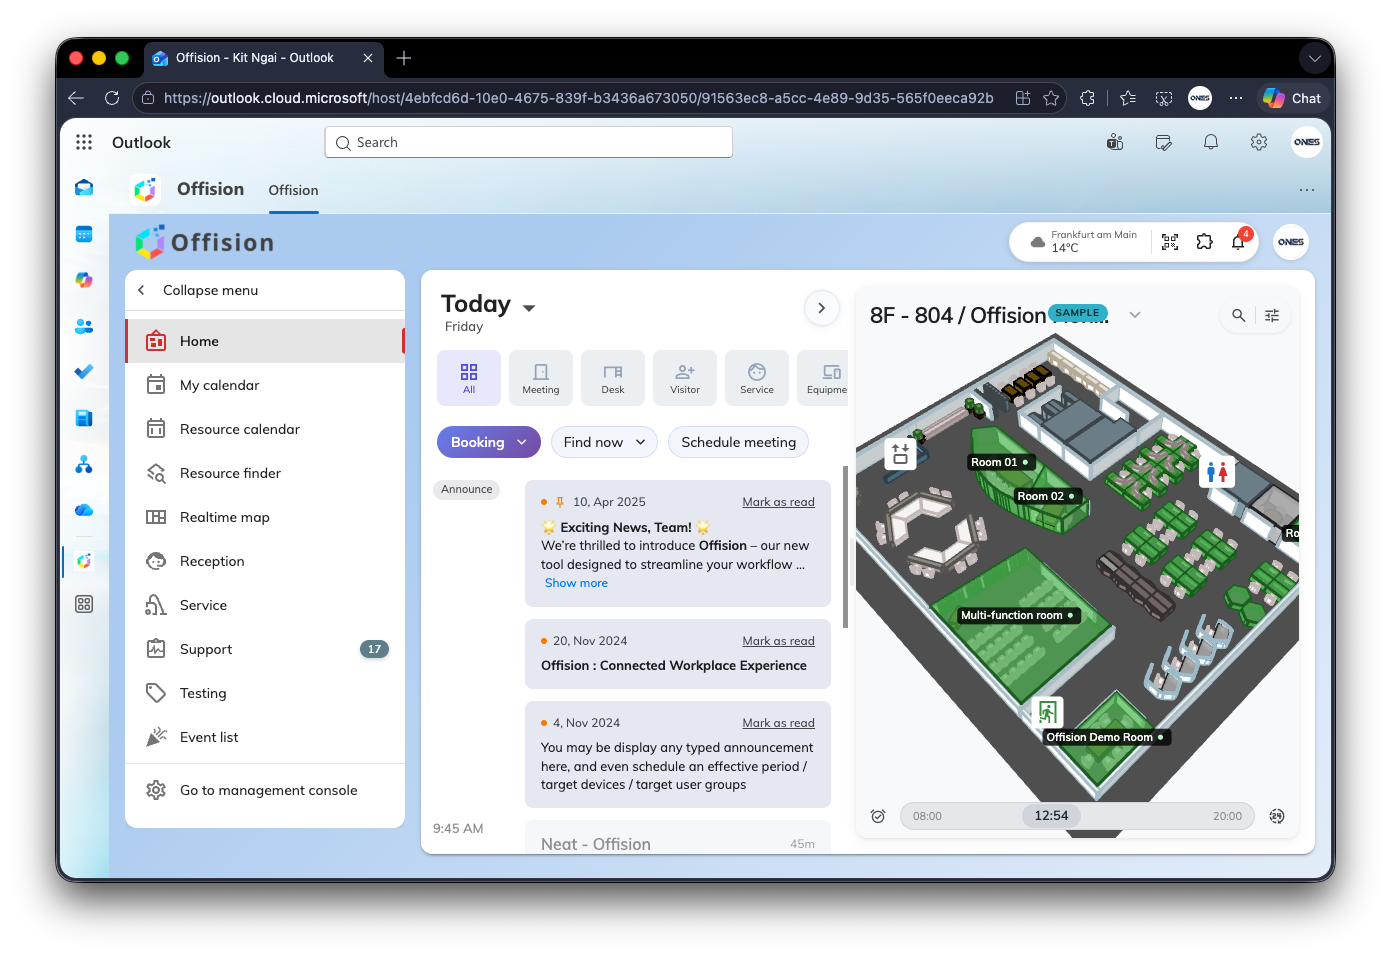
Task: Mark 10 Apr 2025 announcement as read
Action: 778,502
